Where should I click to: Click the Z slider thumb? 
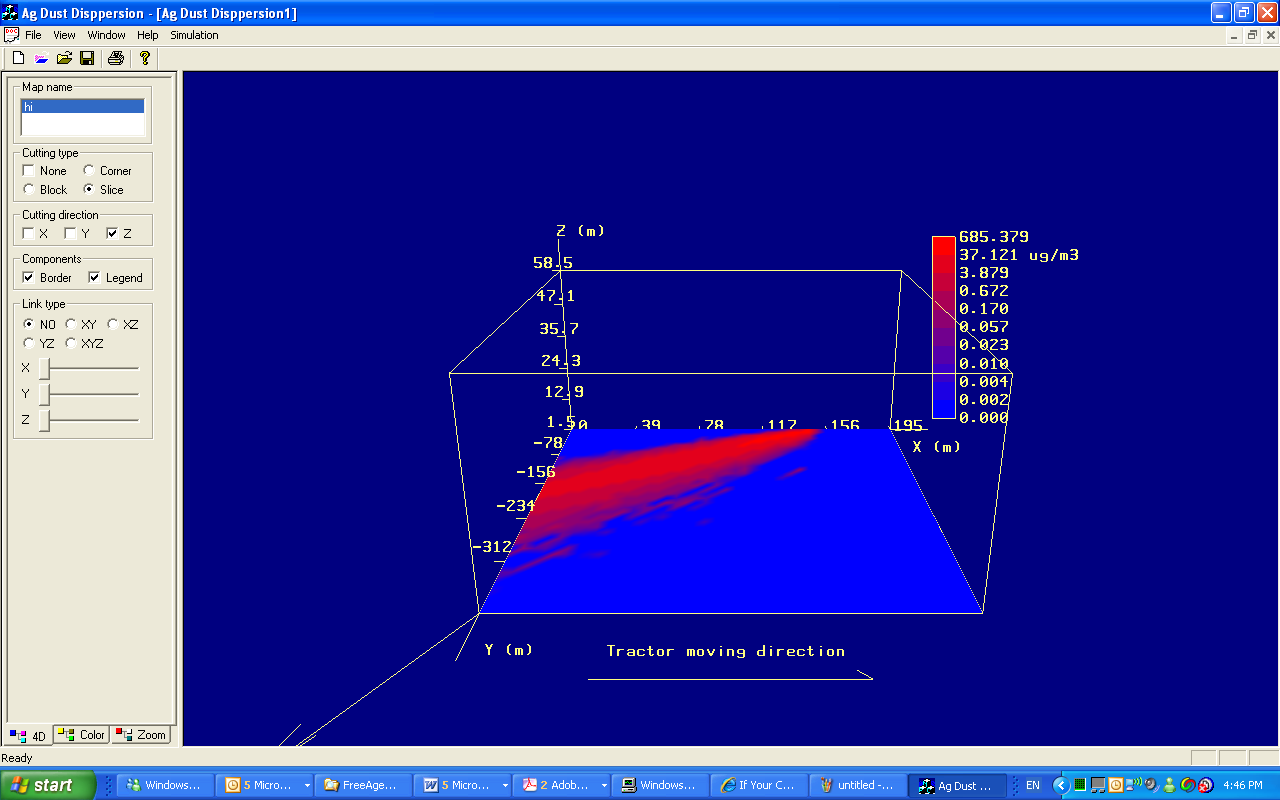[44, 421]
